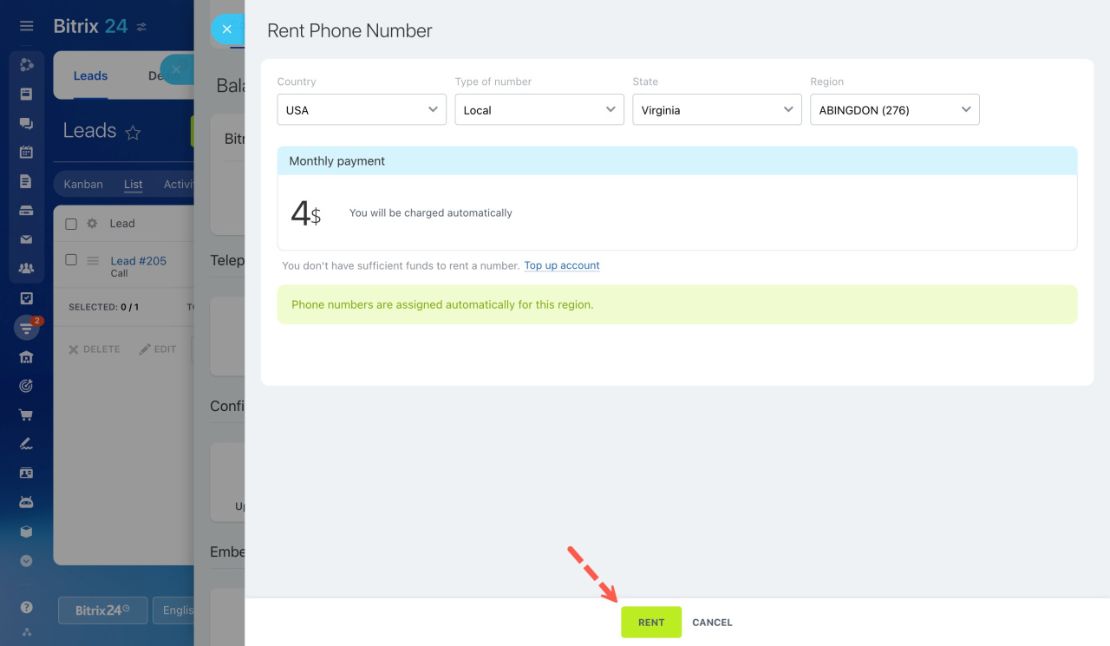Click the DELETE action under the list
The height and width of the screenshot is (646, 1110).
pyautogui.click(x=94, y=349)
